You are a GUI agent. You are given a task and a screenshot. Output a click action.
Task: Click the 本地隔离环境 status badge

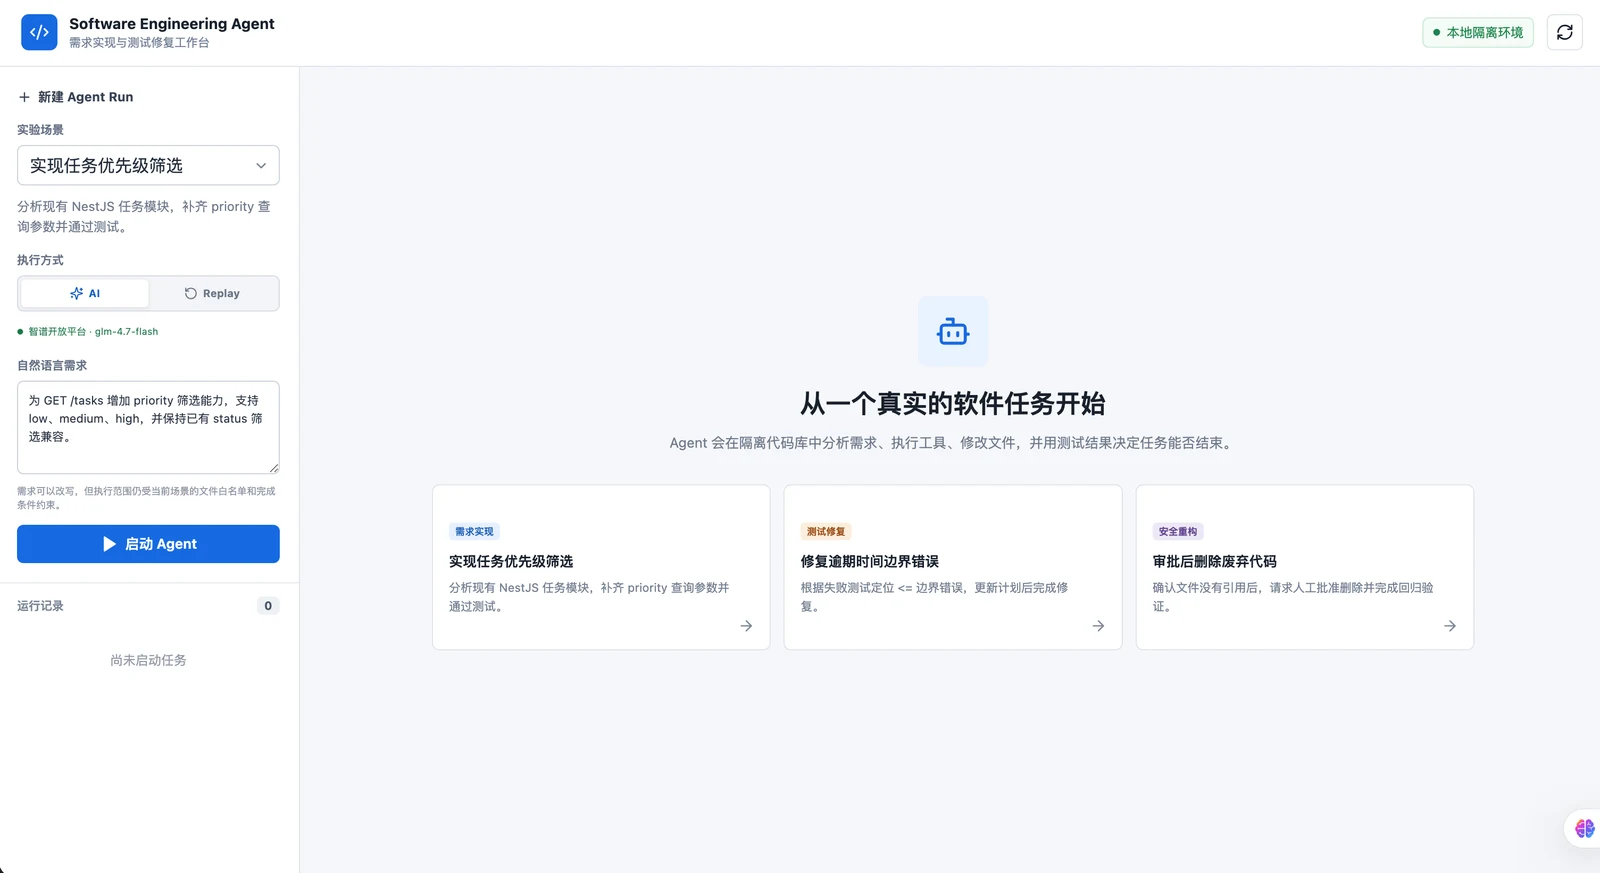point(1478,32)
